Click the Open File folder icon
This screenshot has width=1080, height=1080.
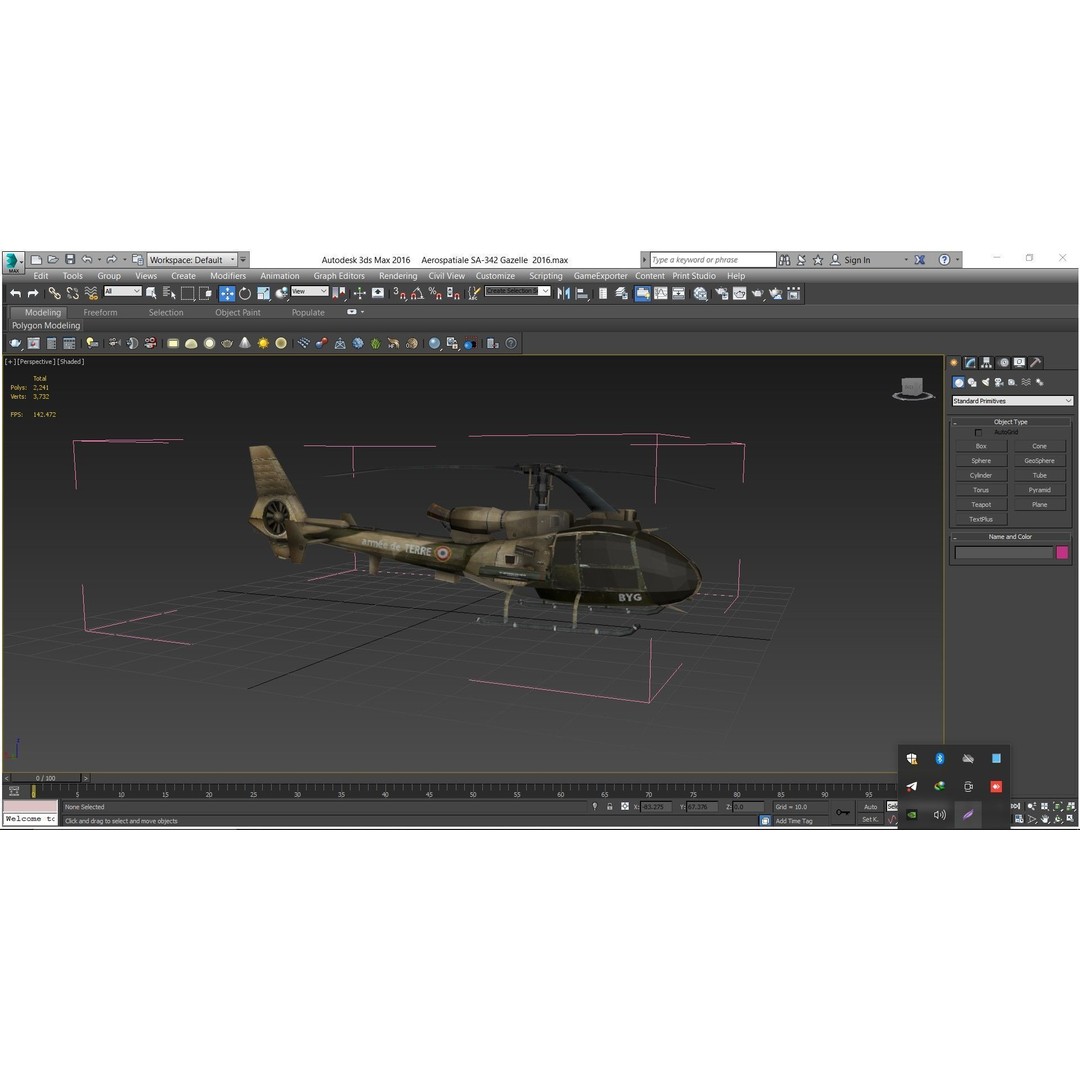pyautogui.click(x=53, y=260)
